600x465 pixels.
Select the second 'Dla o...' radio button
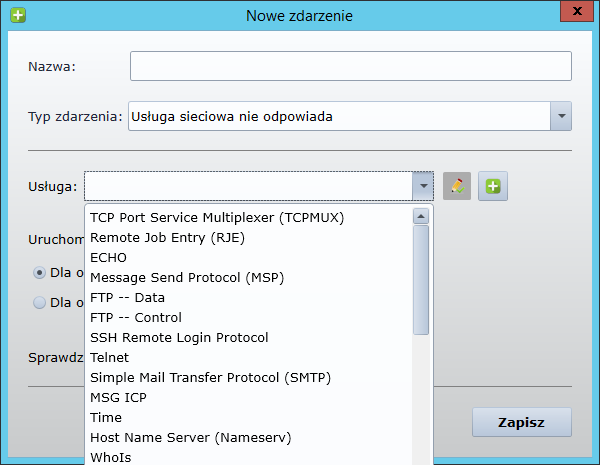click(x=39, y=302)
